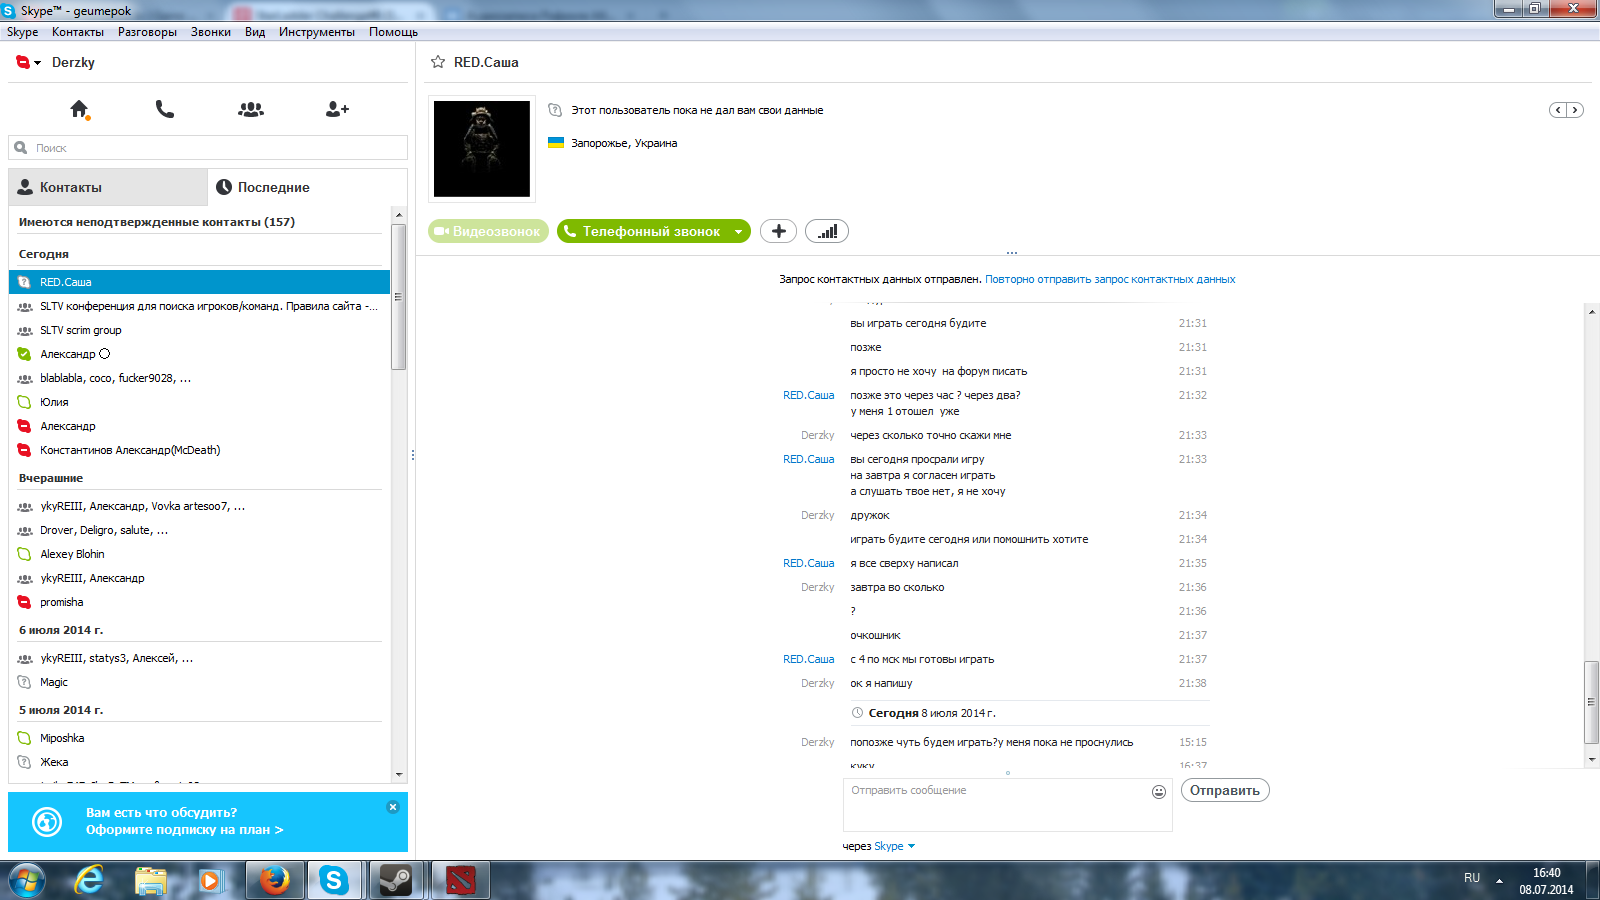This screenshot has height=900, width=1600.
Task: Open Константинов Александр(McDeath) conversation
Action: point(199,450)
